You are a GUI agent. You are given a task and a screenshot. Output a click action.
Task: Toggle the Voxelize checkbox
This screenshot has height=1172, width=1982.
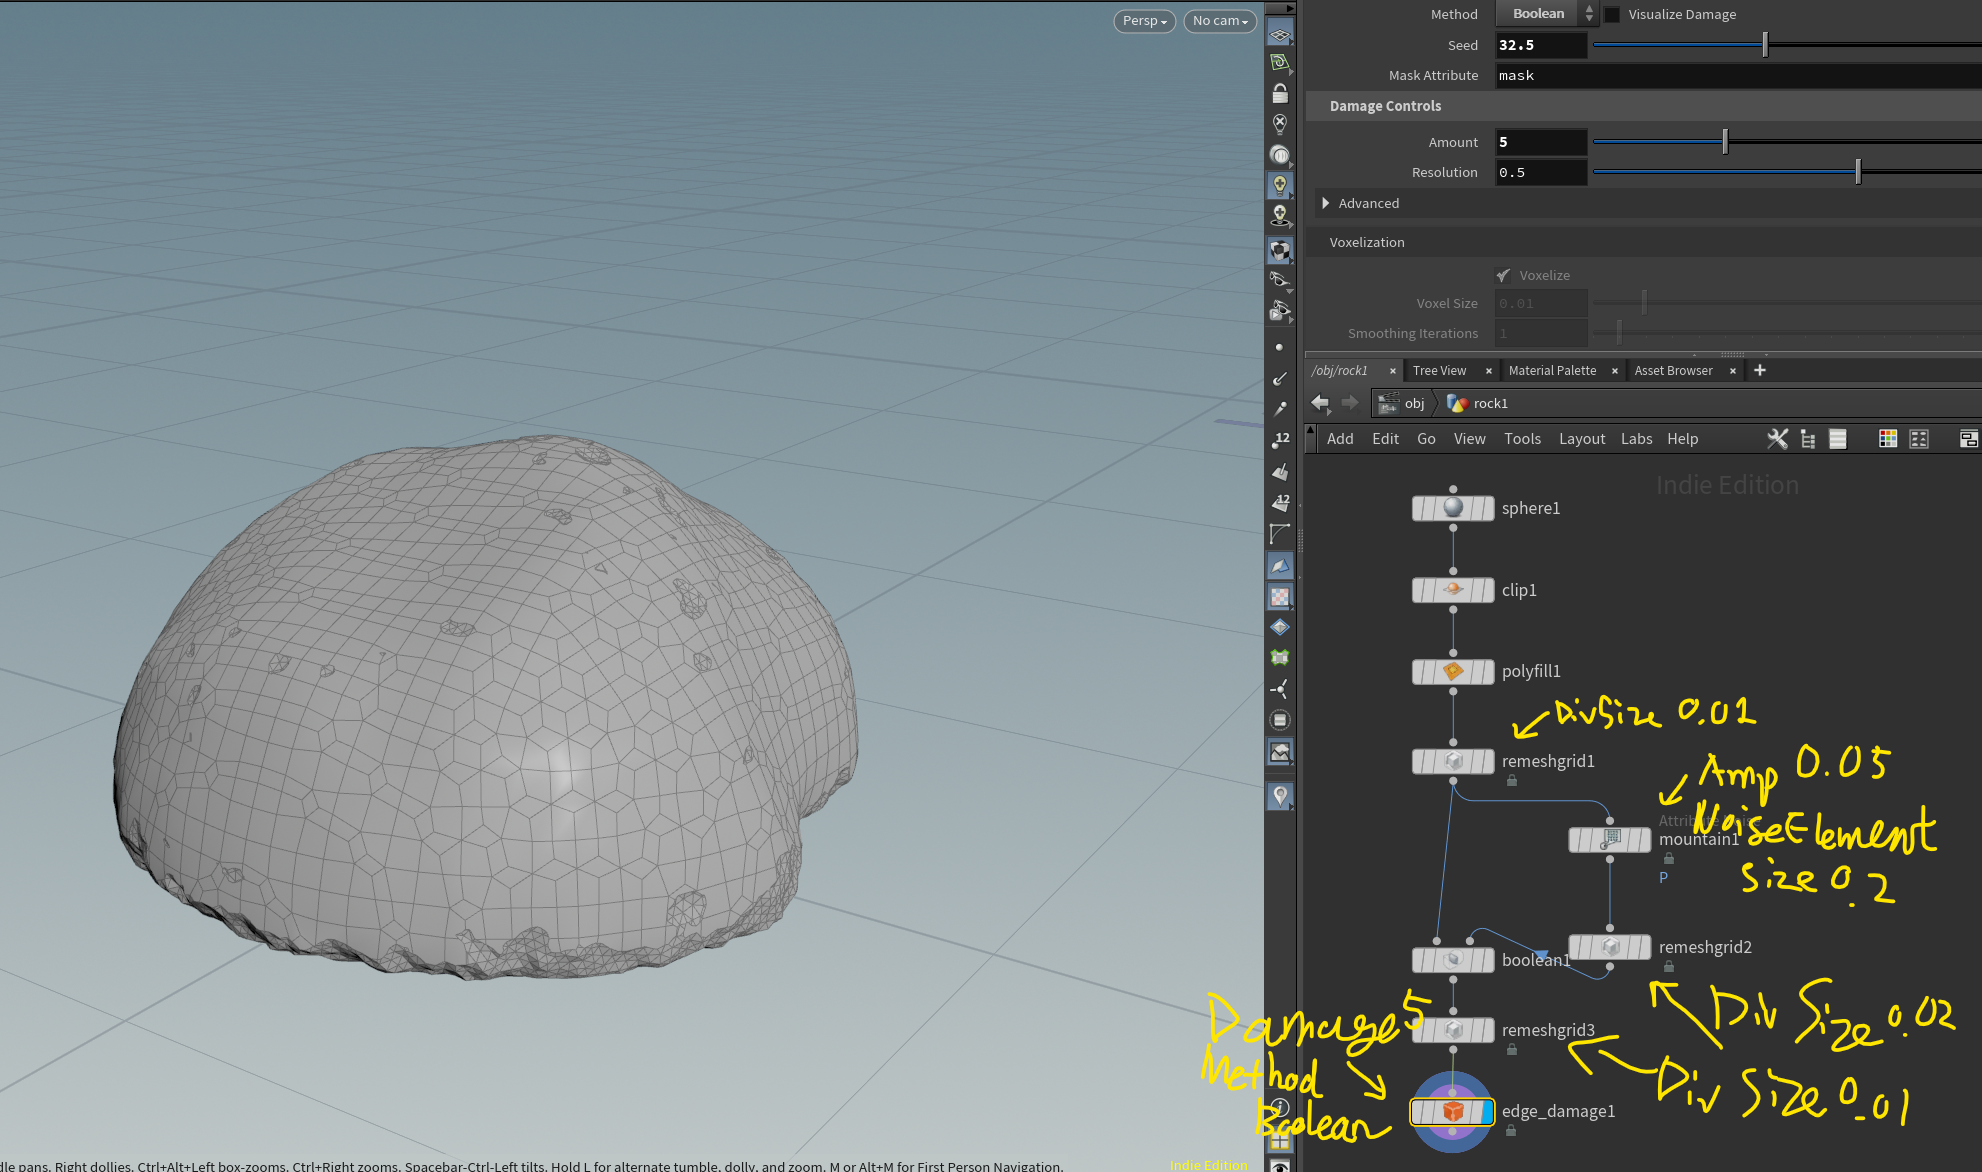coord(1503,275)
